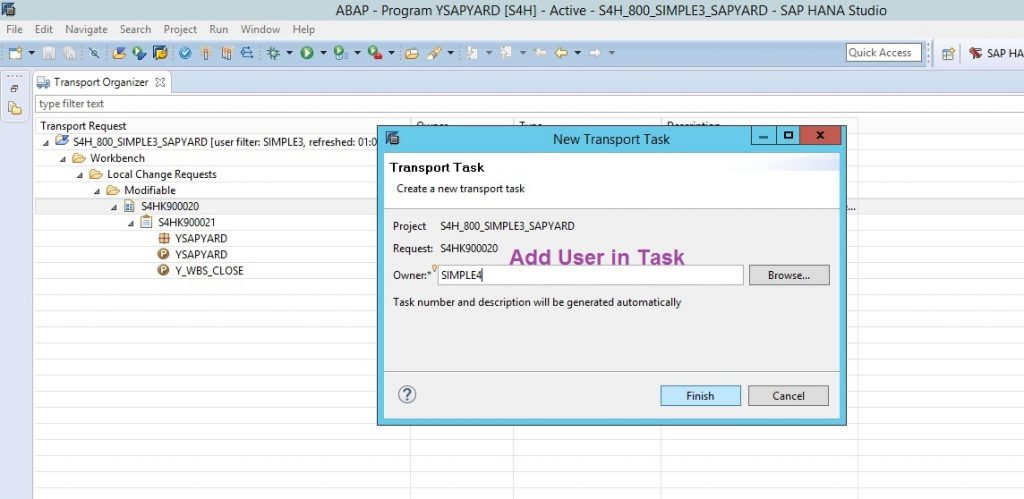Click the Save toolbar icon
Screen dimensions: 1024x499
click(49, 54)
